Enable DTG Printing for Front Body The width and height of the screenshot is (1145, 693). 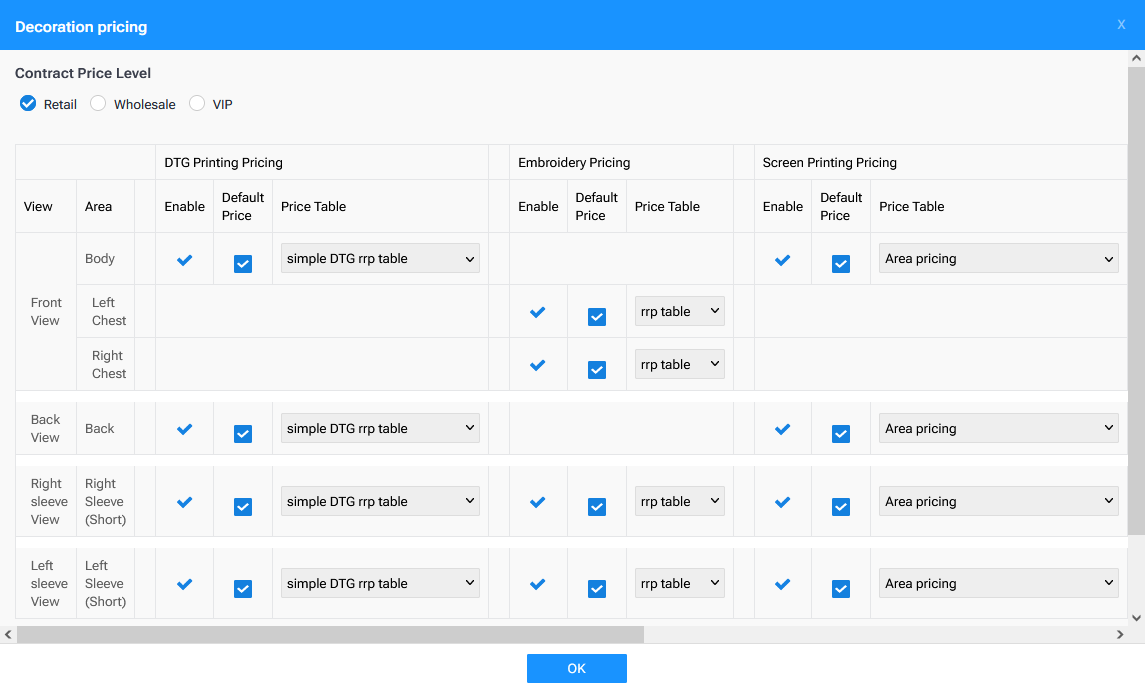[184, 258]
